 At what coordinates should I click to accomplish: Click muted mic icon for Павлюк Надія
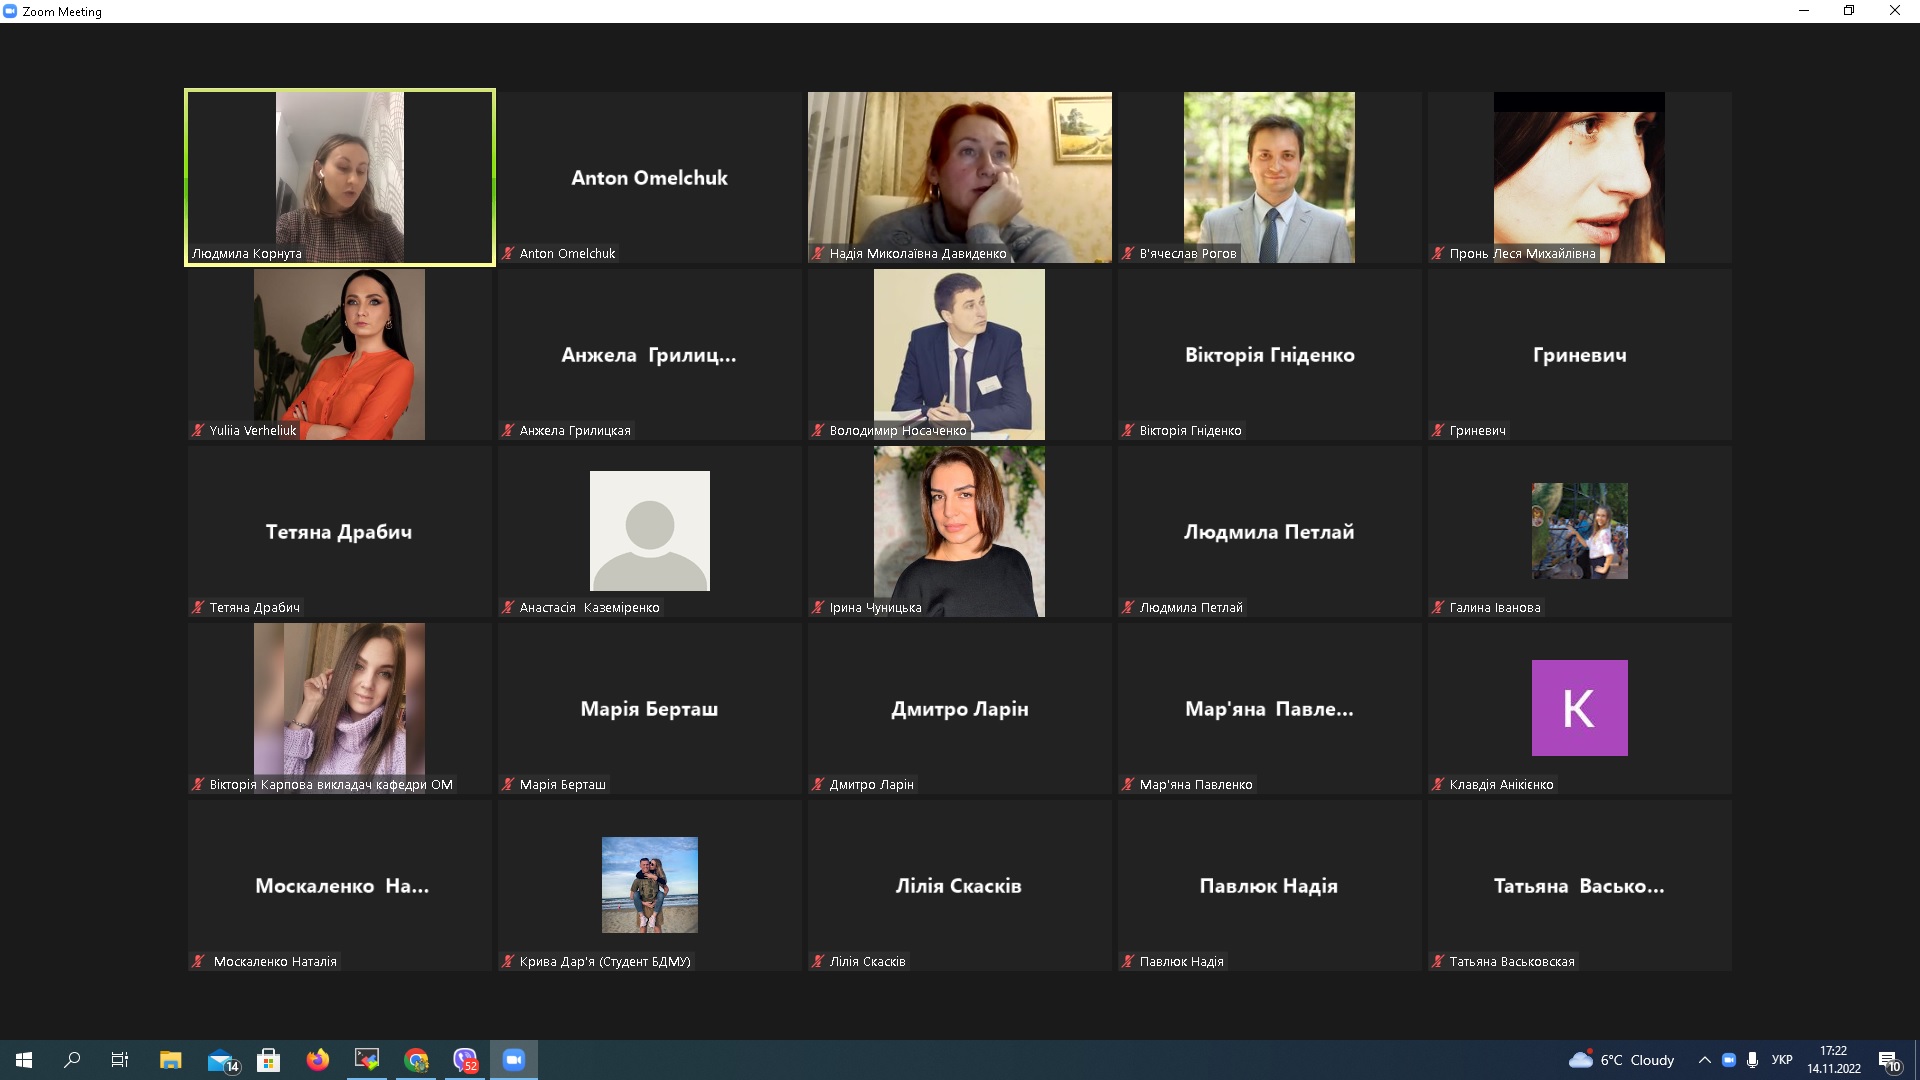click(1128, 962)
